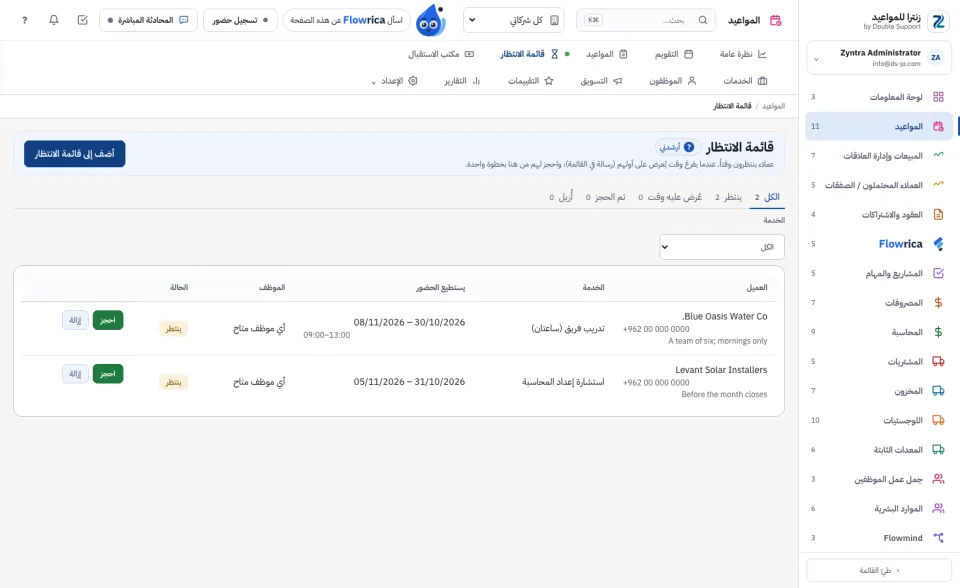
Task: Click the search input field
Action: point(646,20)
